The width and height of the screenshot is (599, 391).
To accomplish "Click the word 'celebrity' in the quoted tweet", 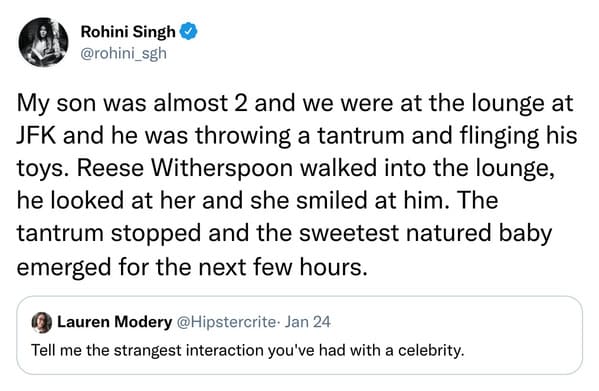I will point(431,350).
